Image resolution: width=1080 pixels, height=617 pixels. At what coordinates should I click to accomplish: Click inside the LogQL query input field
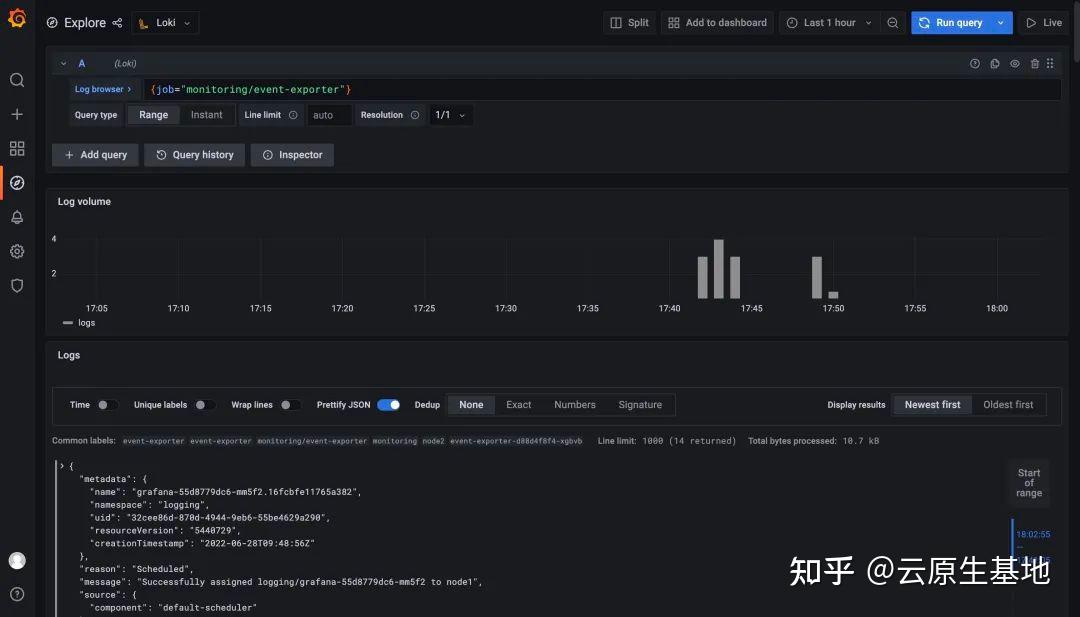point(400,88)
